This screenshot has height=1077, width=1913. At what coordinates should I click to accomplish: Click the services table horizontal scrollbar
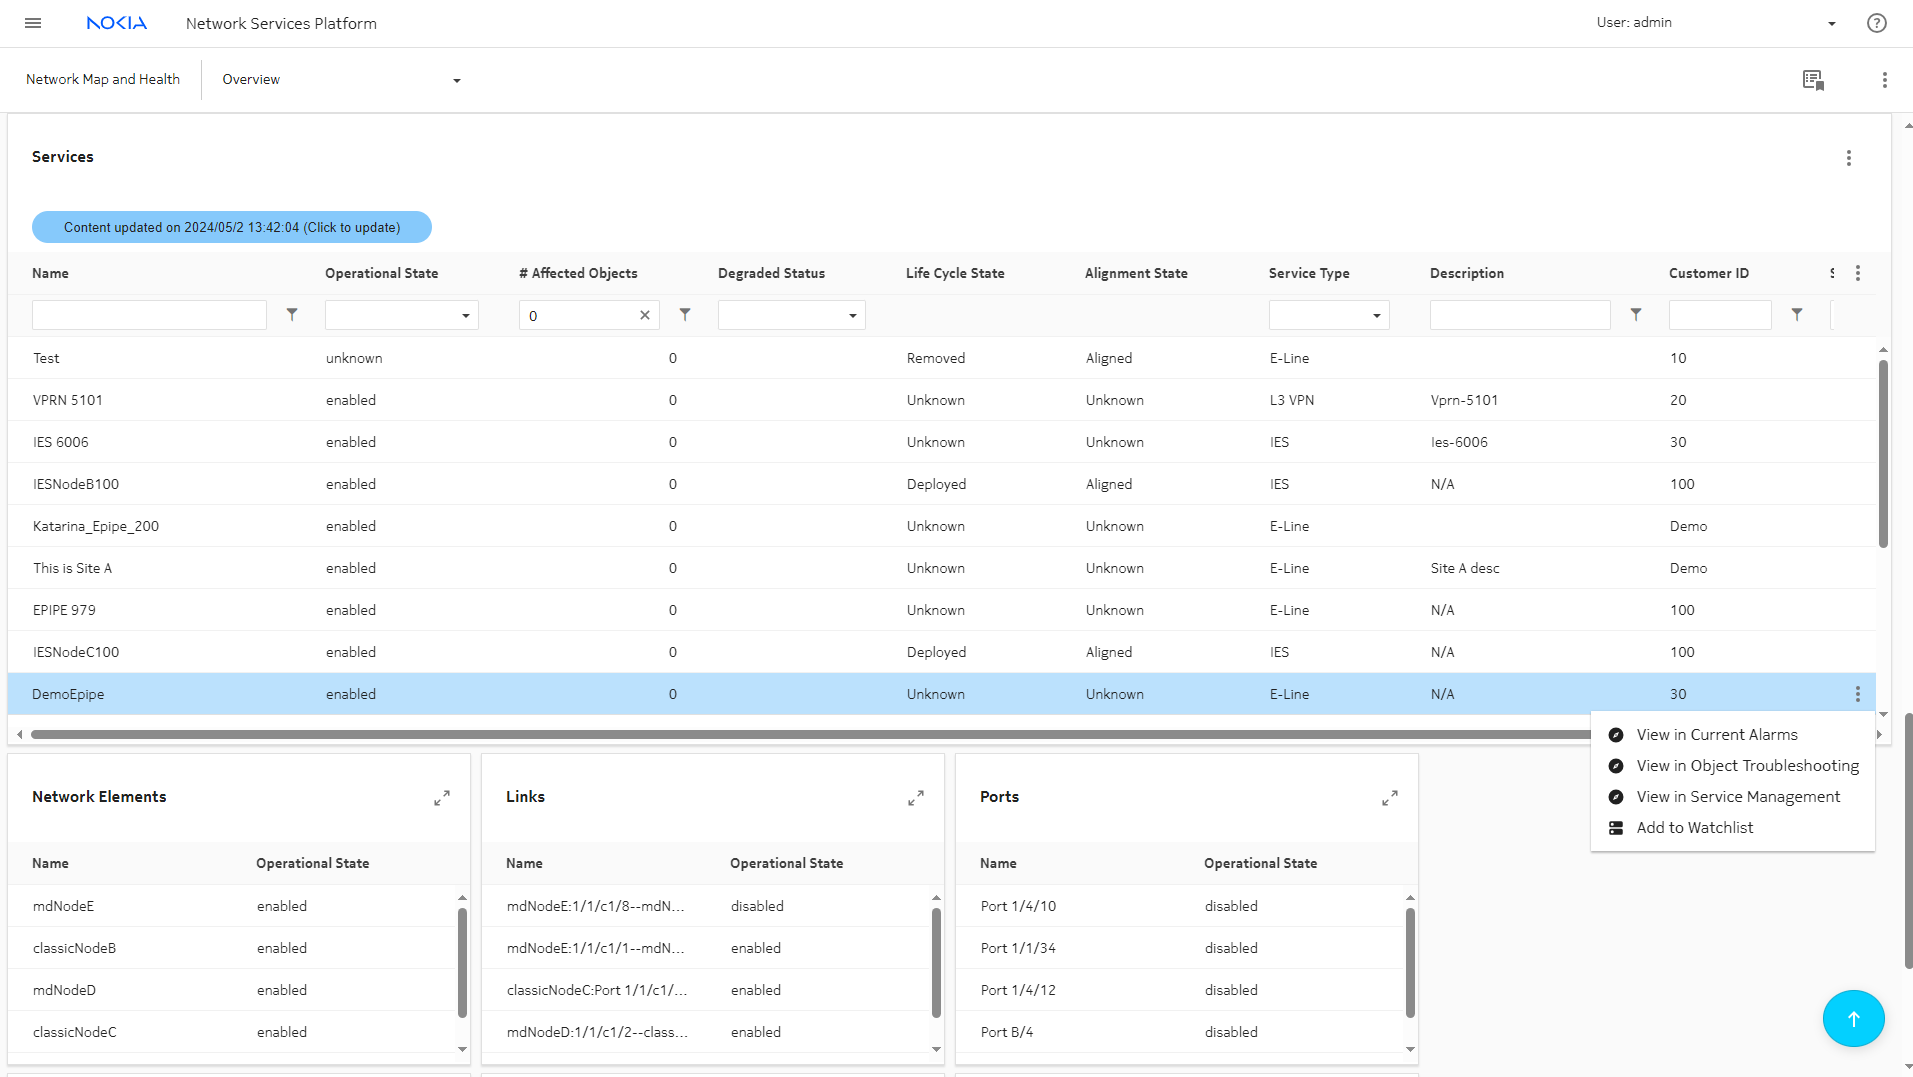(800, 735)
